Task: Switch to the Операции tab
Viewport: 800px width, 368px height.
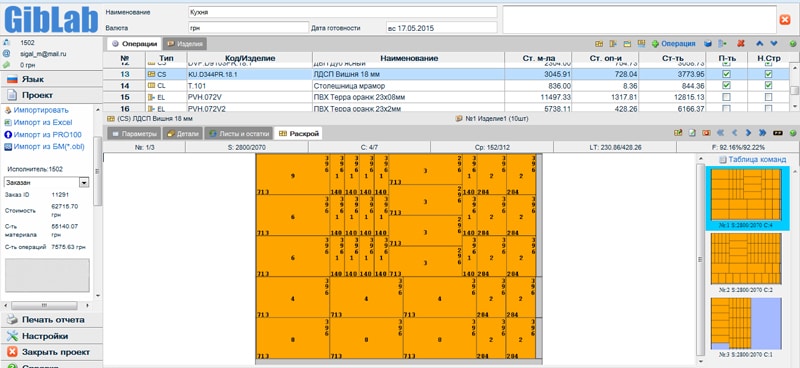Action: click(x=134, y=44)
